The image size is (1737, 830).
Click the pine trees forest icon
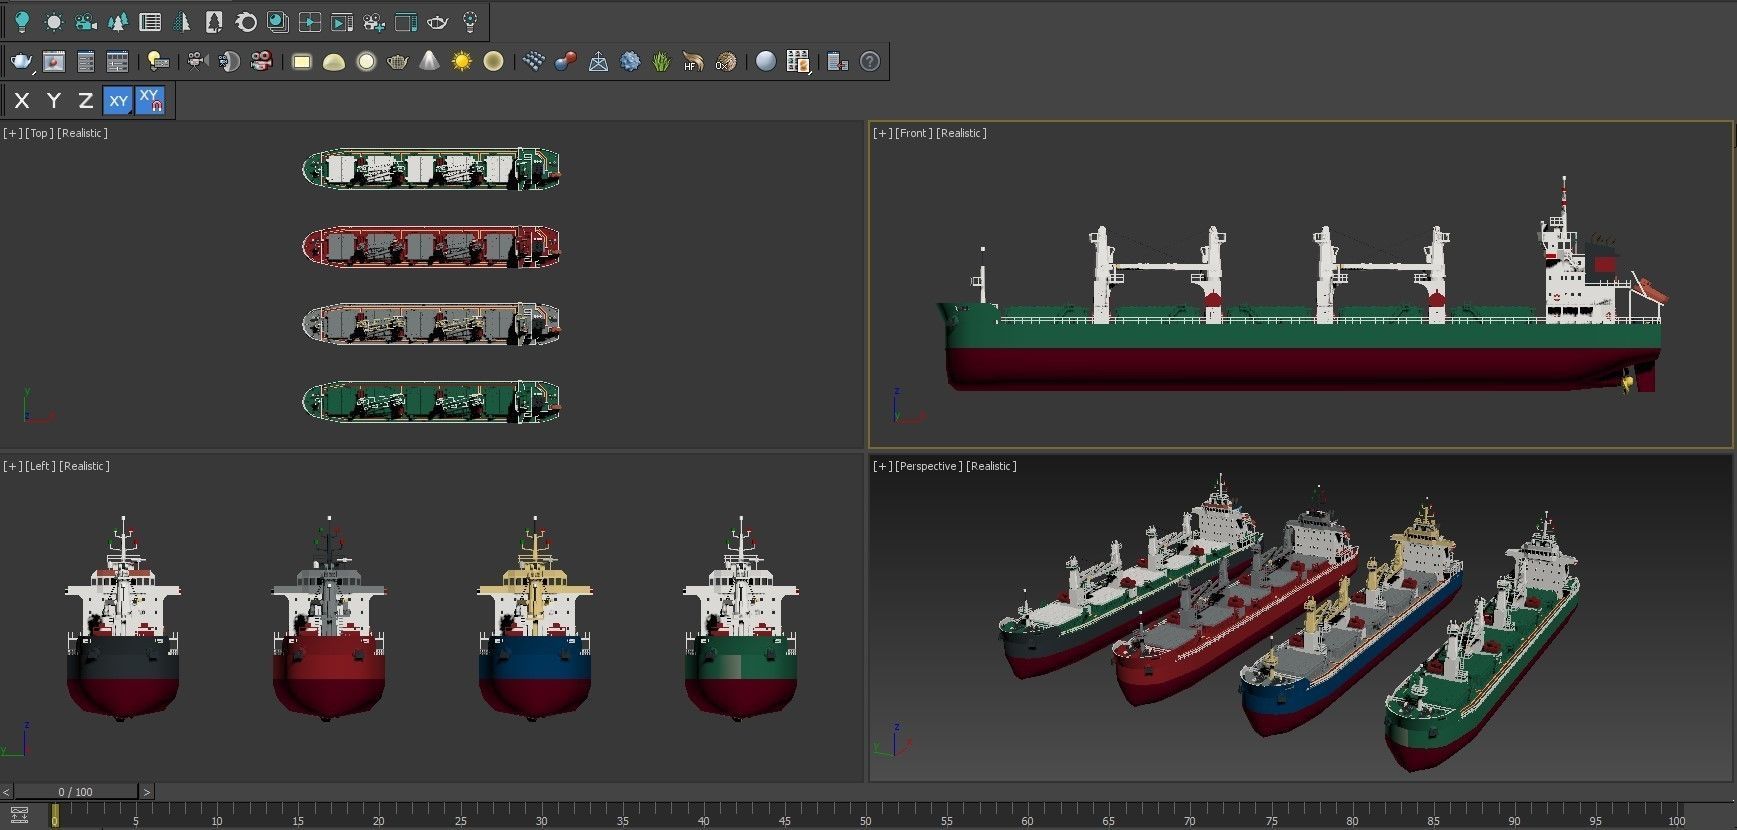coord(118,21)
